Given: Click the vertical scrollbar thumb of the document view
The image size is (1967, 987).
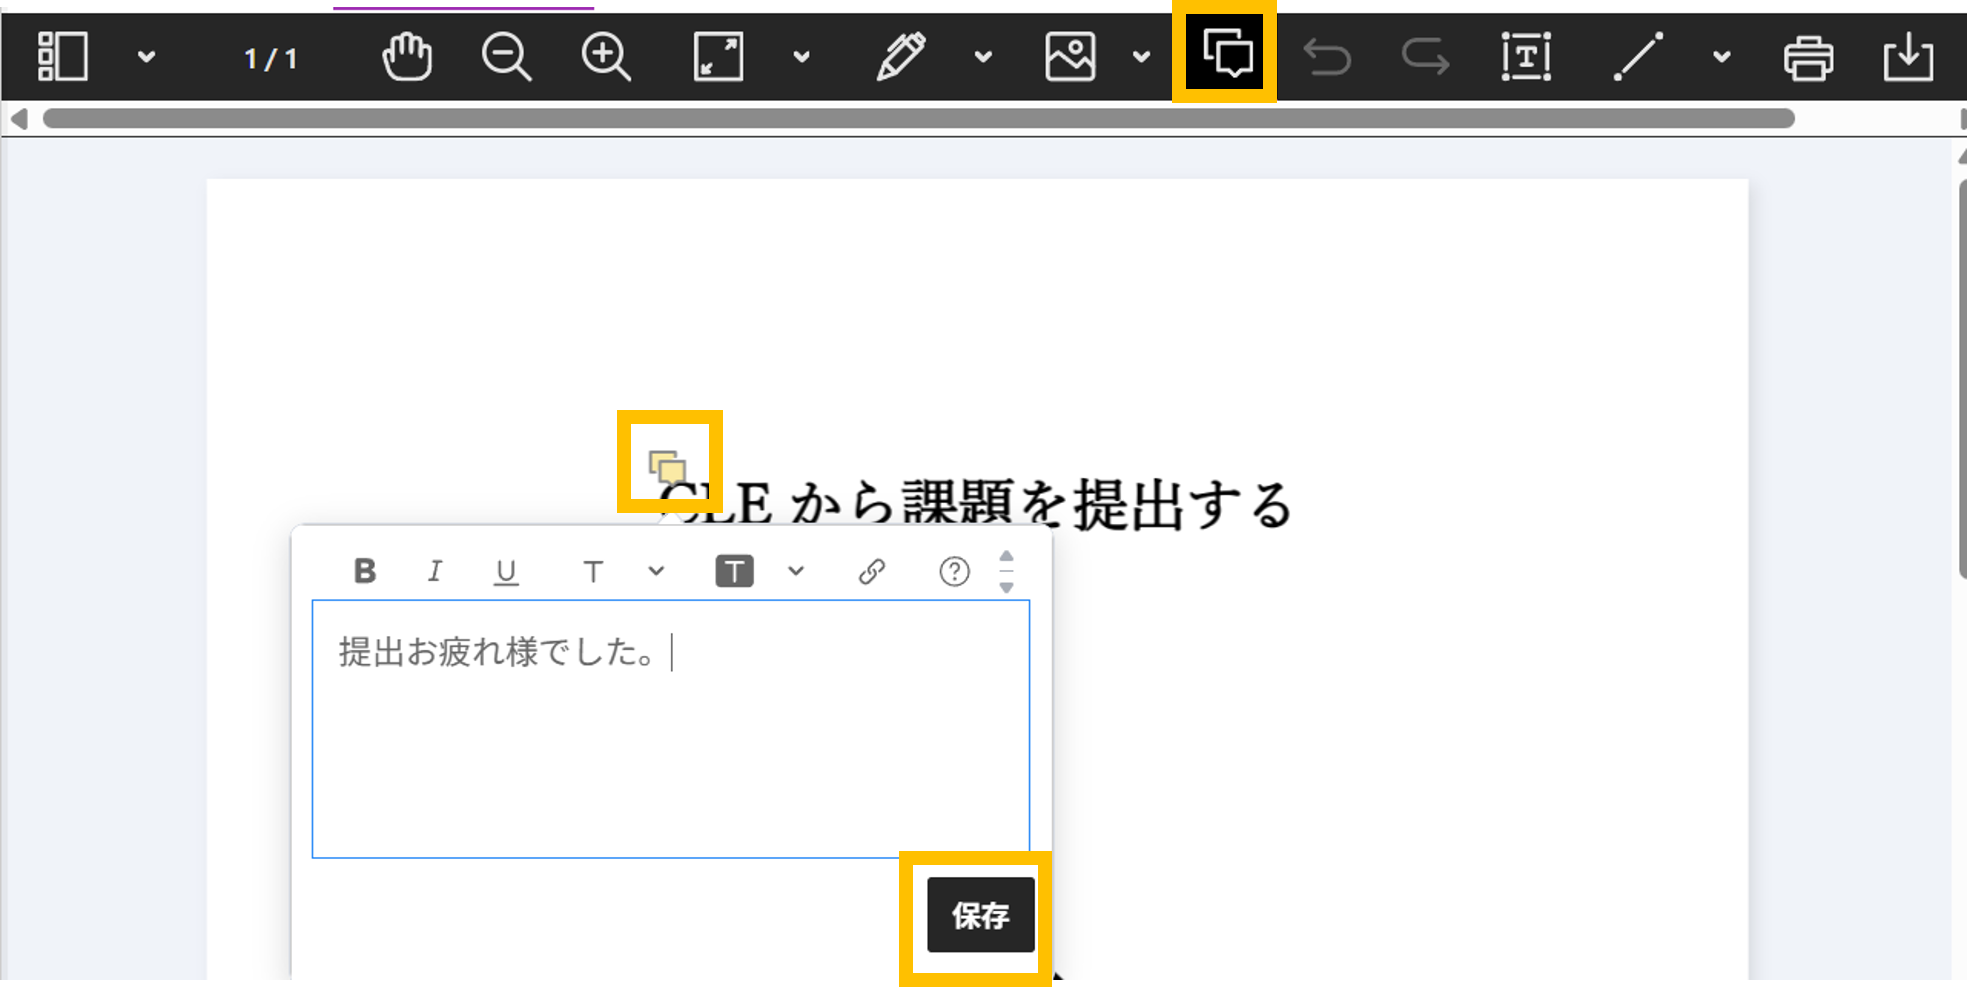Looking at the screenshot, I should (x=1961, y=379).
